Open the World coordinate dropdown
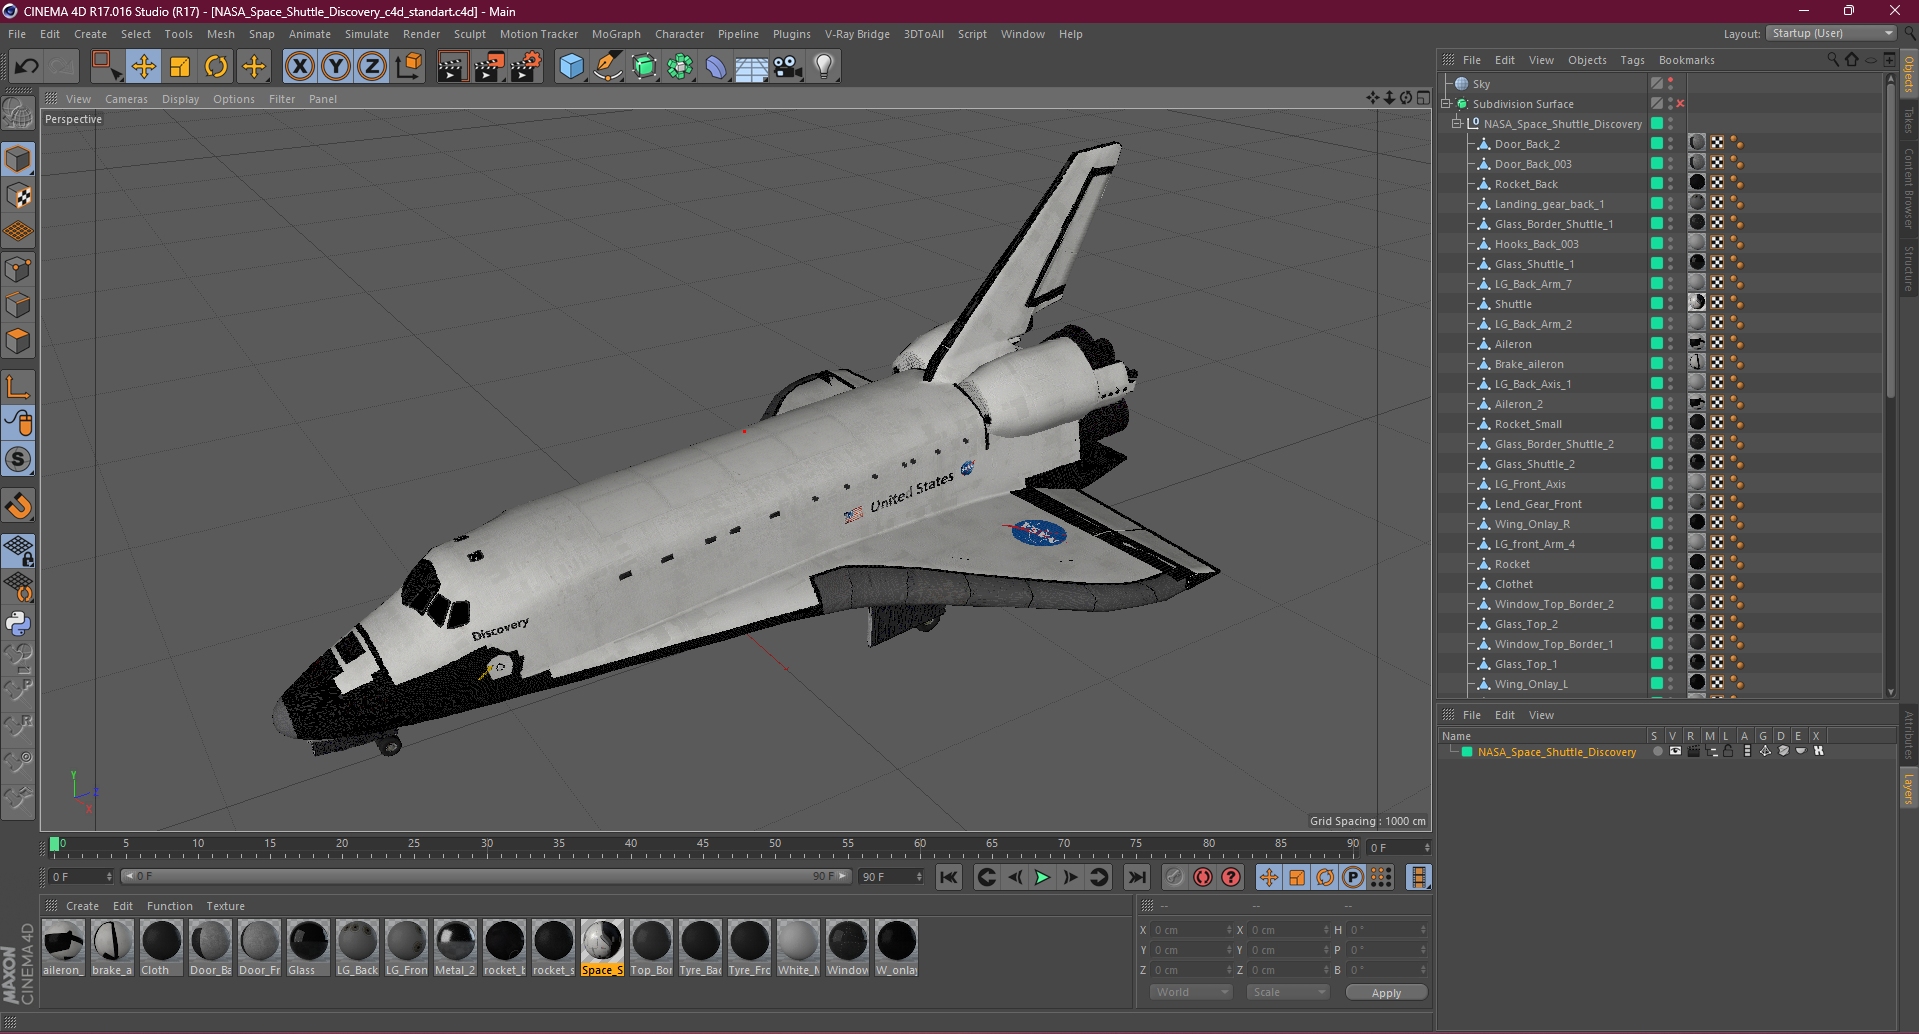Screen dimensions: 1919x1034 1191,992
